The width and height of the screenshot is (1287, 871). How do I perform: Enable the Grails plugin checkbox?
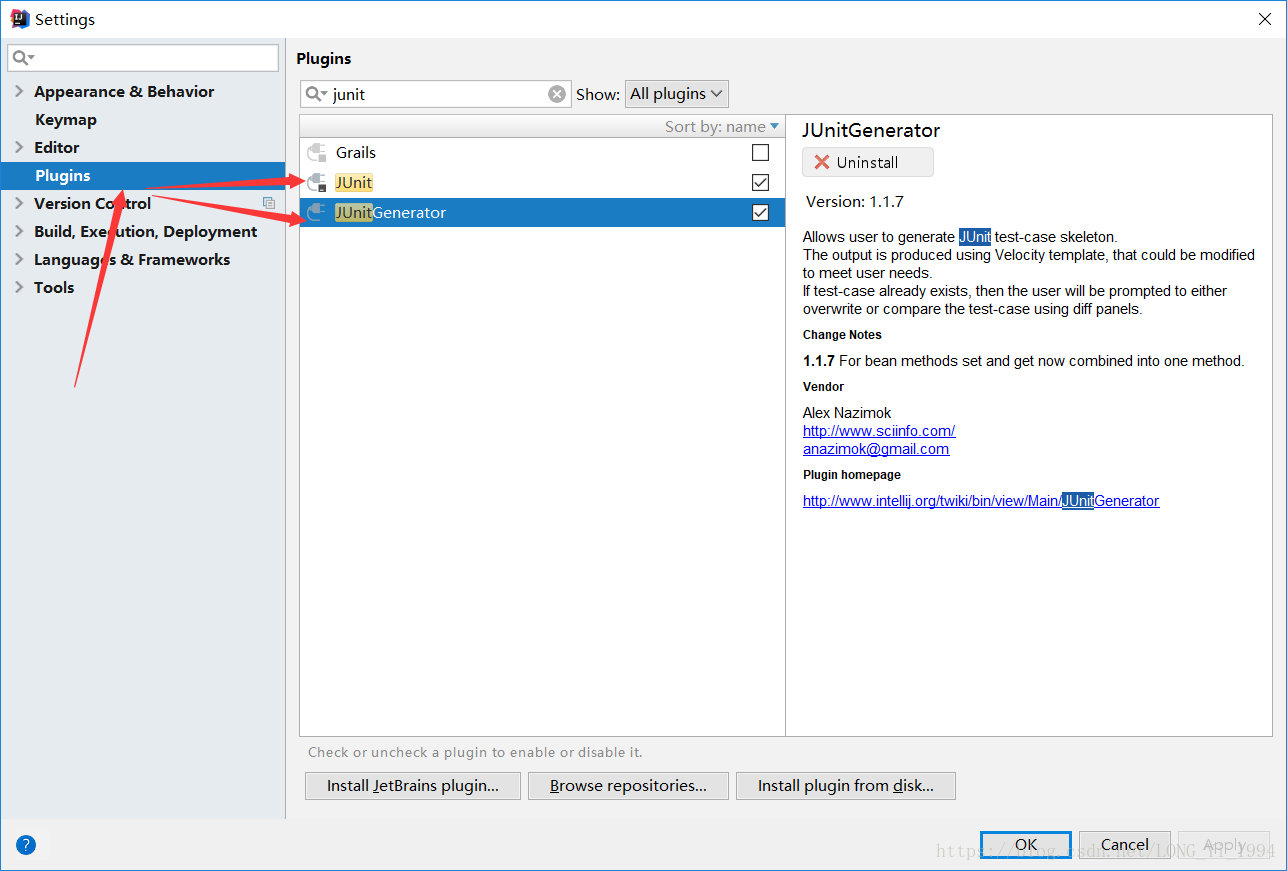pyautogui.click(x=761, y=153)
